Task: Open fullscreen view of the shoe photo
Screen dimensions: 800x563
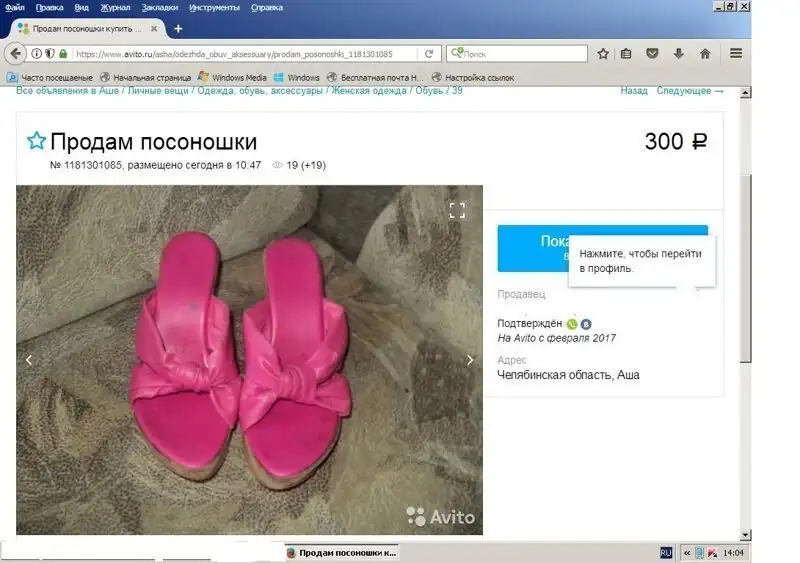Action: [457, 210]
